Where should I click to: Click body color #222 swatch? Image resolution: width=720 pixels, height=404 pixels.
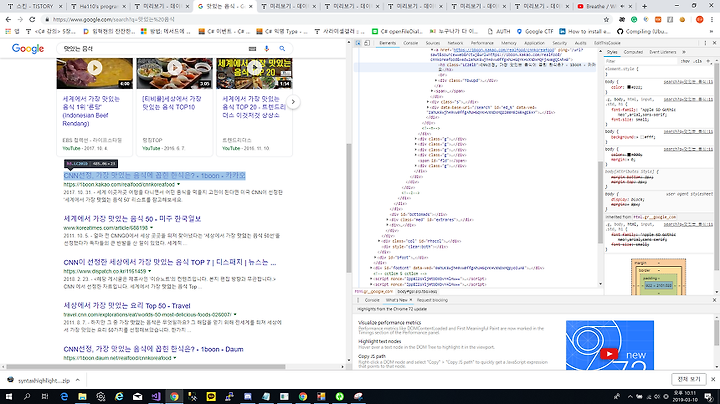coord(629,87)
